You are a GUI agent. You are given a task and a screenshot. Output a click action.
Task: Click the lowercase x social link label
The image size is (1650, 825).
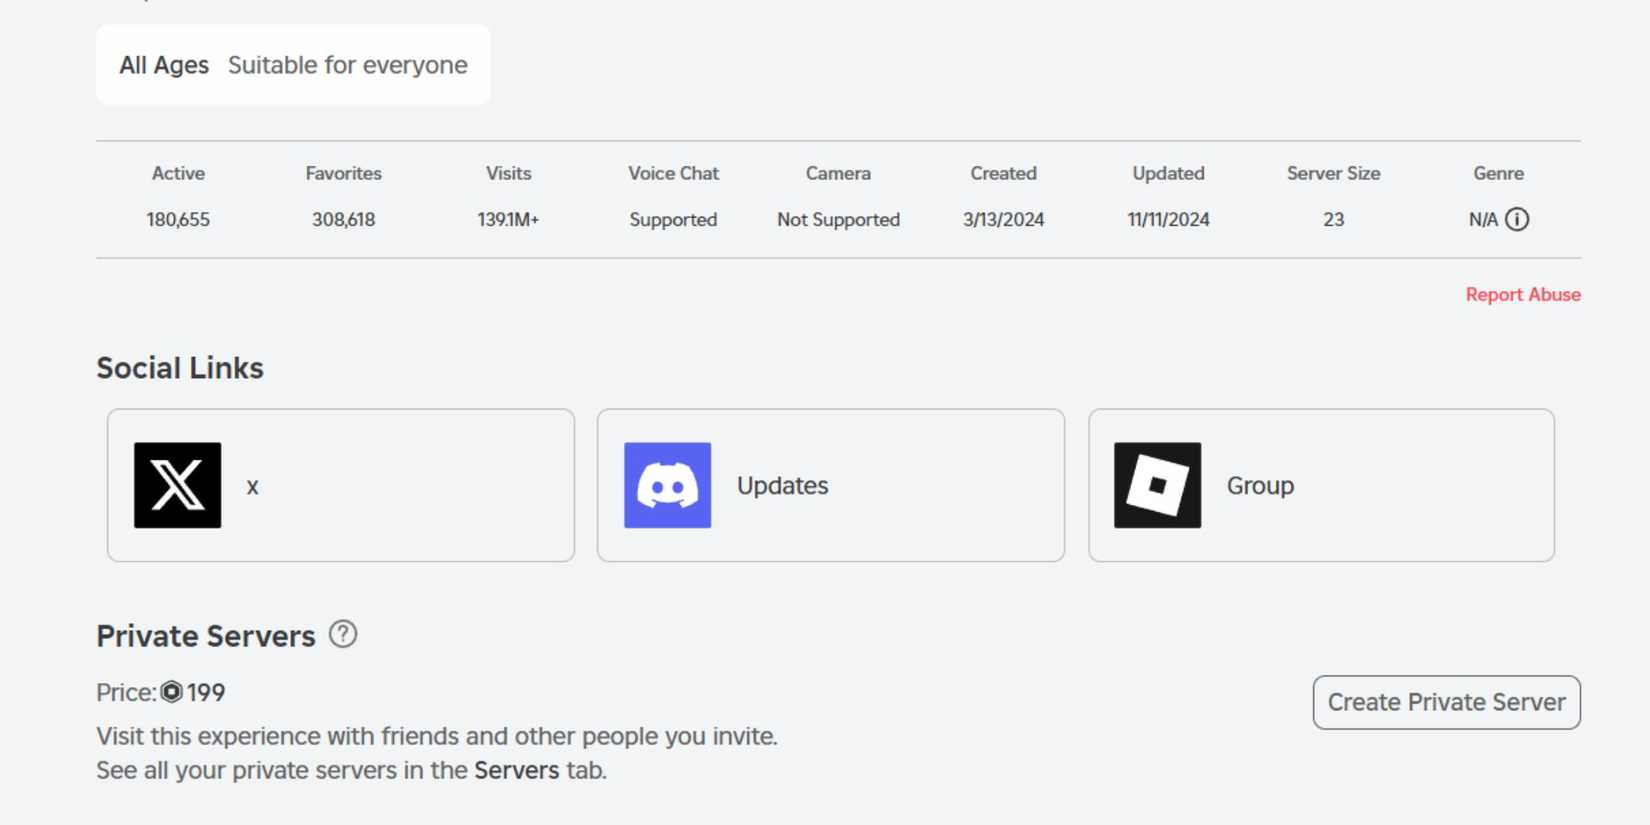252,487
